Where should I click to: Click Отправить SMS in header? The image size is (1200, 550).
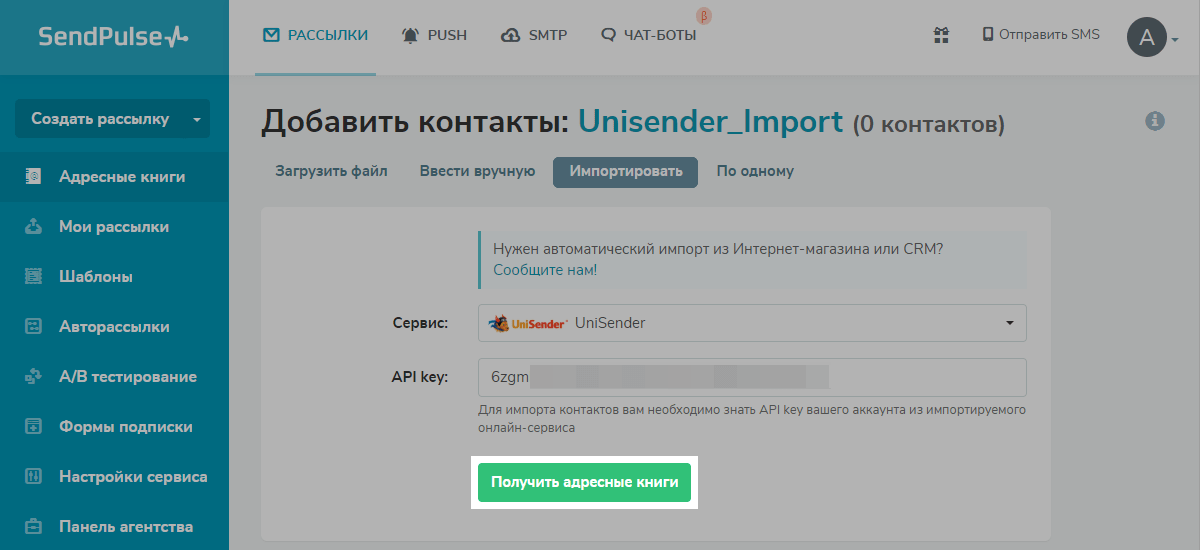click(x=1041, y=35)
